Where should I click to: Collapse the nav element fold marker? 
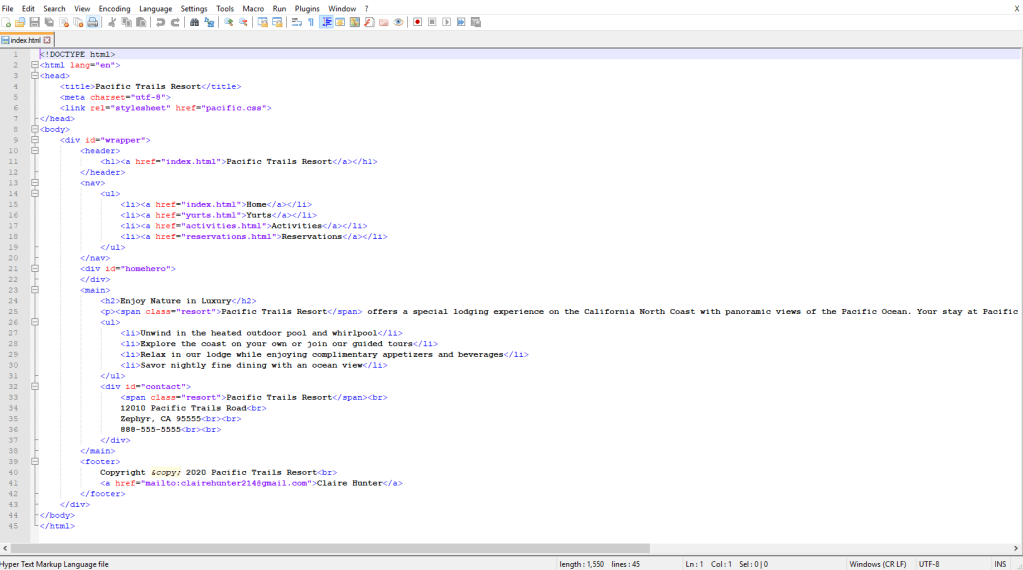(35, 183)
